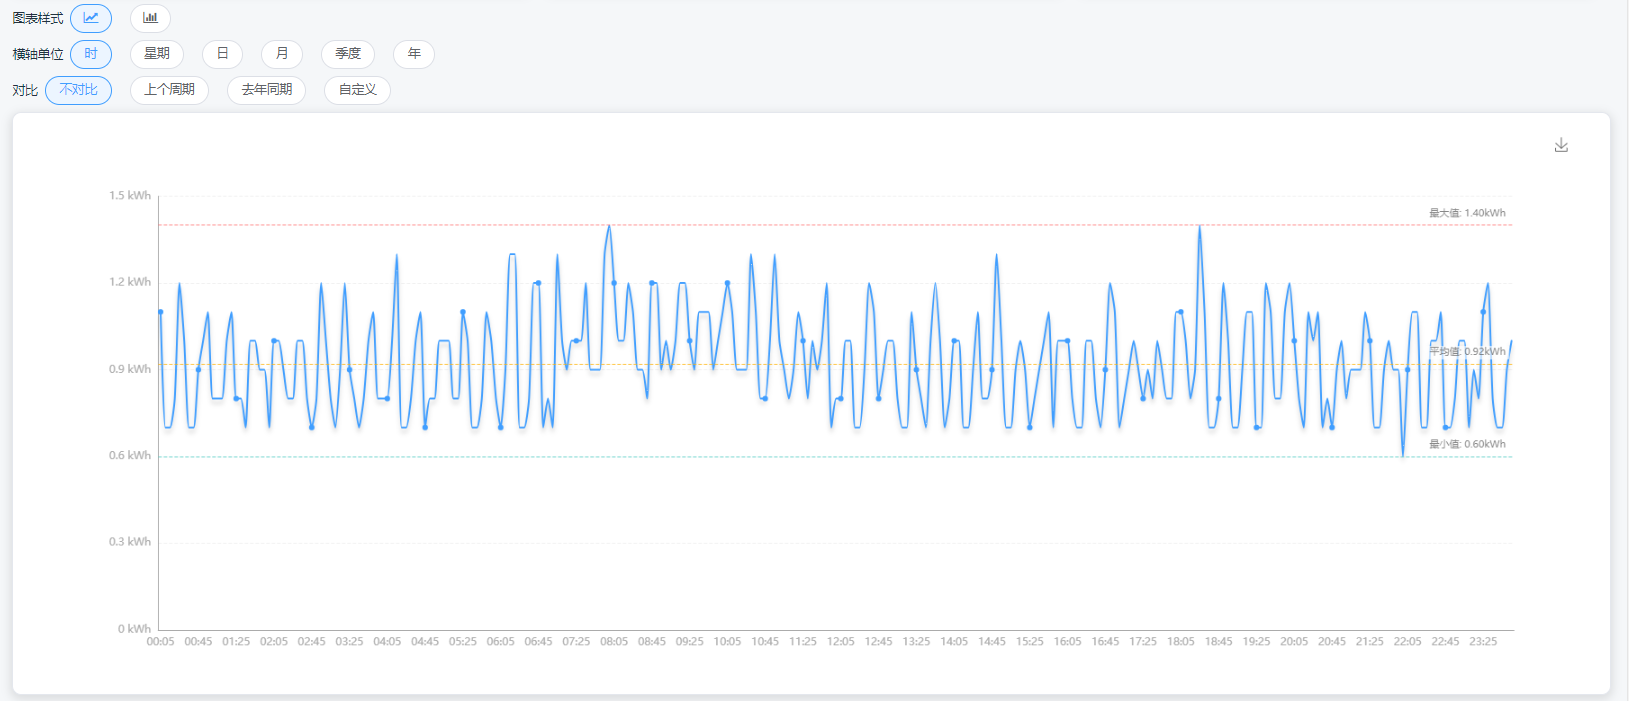Viewport: 1629px width, 701px height.
Task: Select the 季度 axis unit option
Action: point(348,54)
